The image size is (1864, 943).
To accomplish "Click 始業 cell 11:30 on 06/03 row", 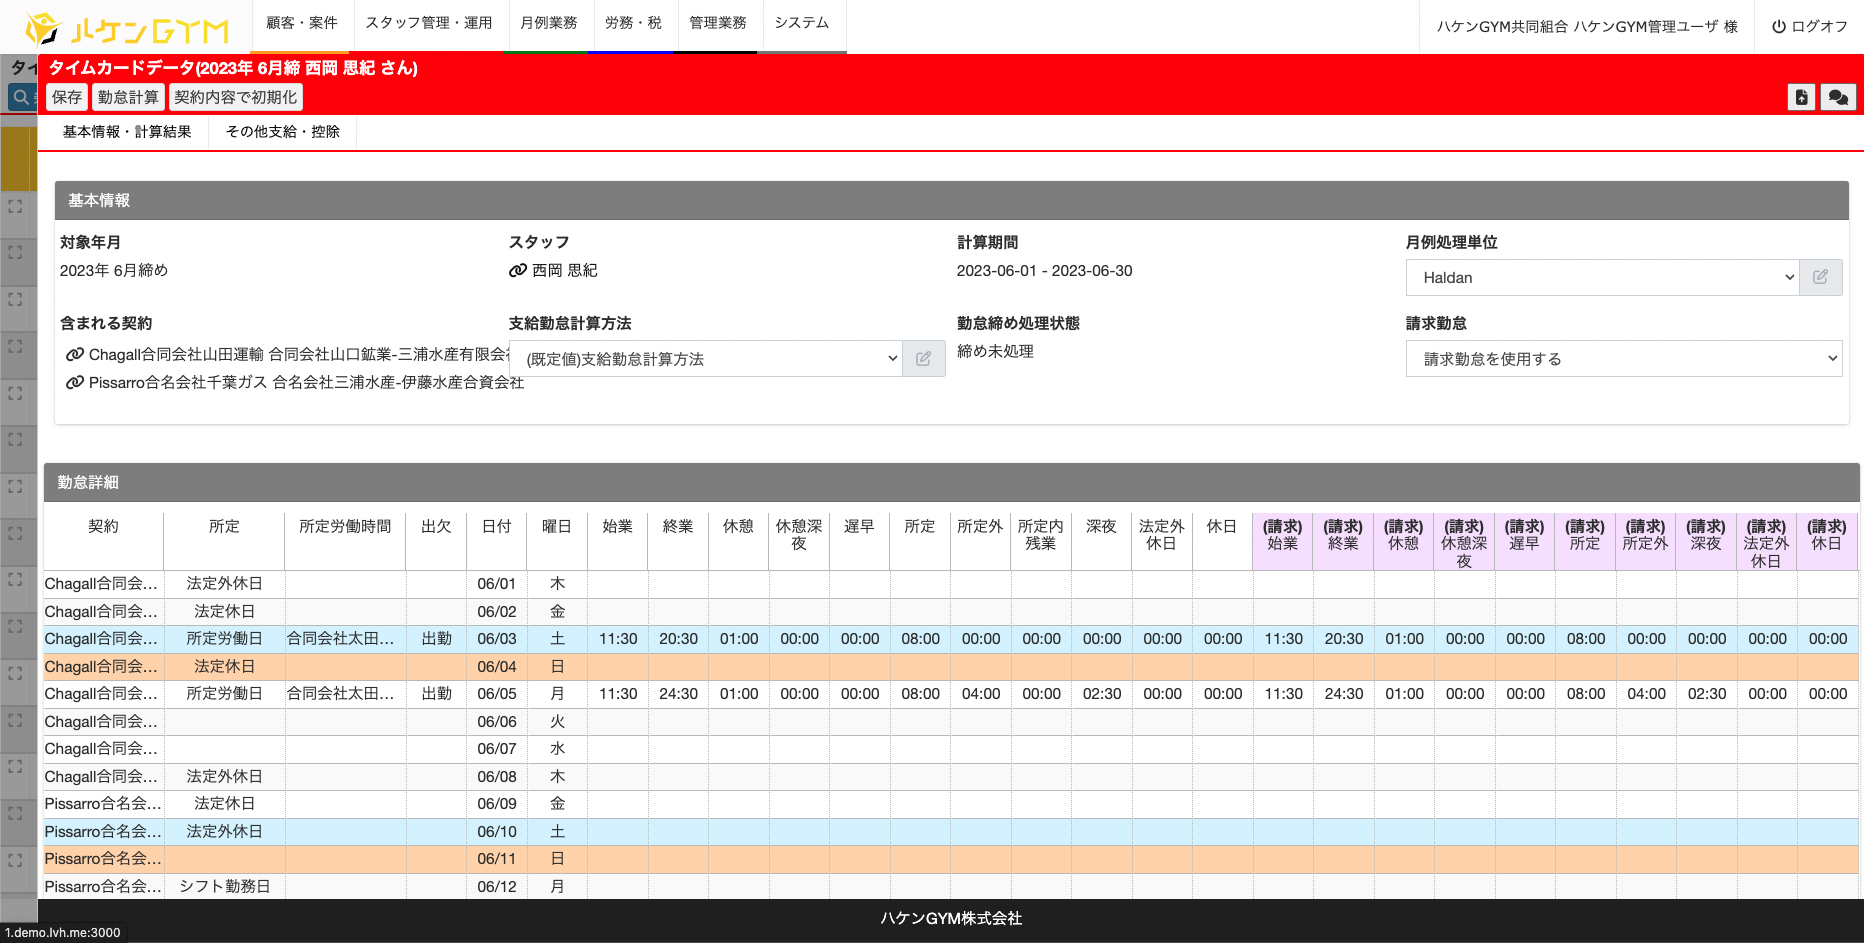I will coord(618,639).
